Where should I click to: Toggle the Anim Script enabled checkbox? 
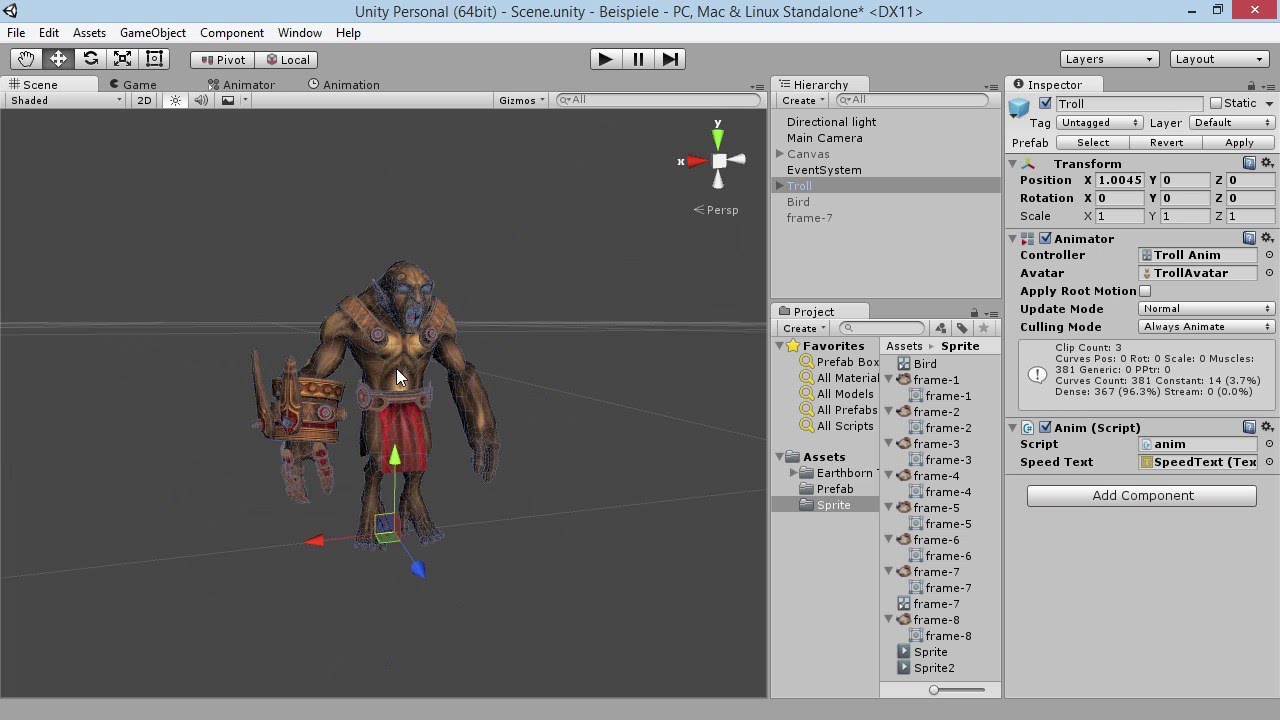coord(1045,427)
